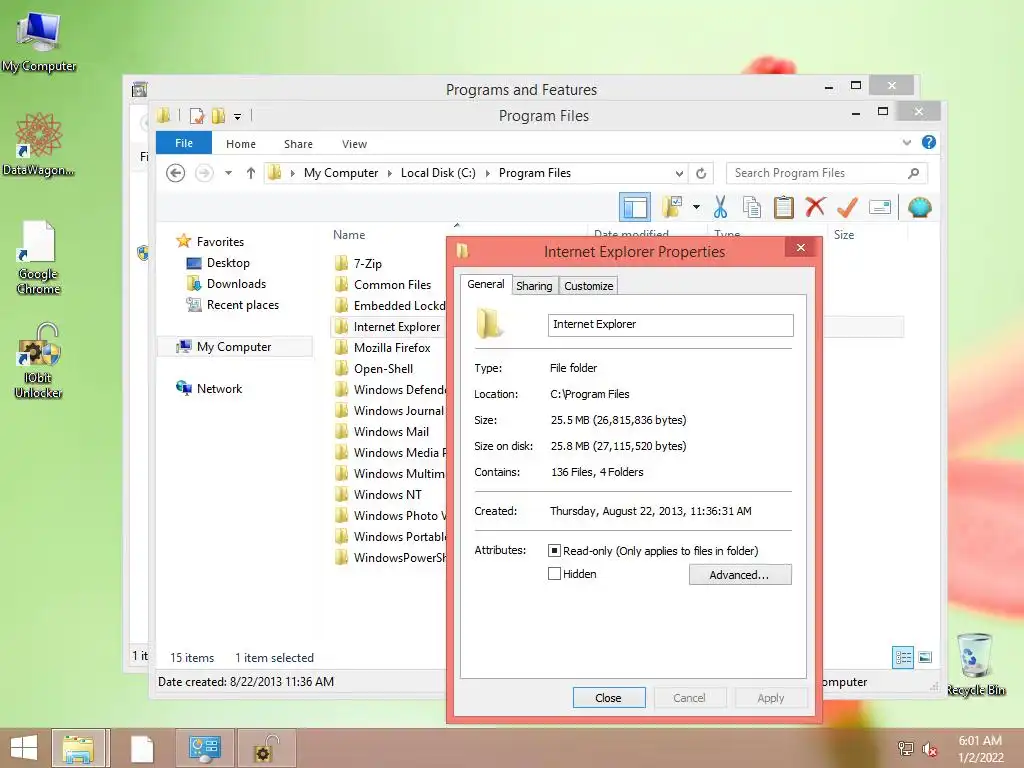Click search magnifier icon in Program Files
The height and width of the screenshot is (768, 1024).
pyautogui.click(x=913, y=173)
